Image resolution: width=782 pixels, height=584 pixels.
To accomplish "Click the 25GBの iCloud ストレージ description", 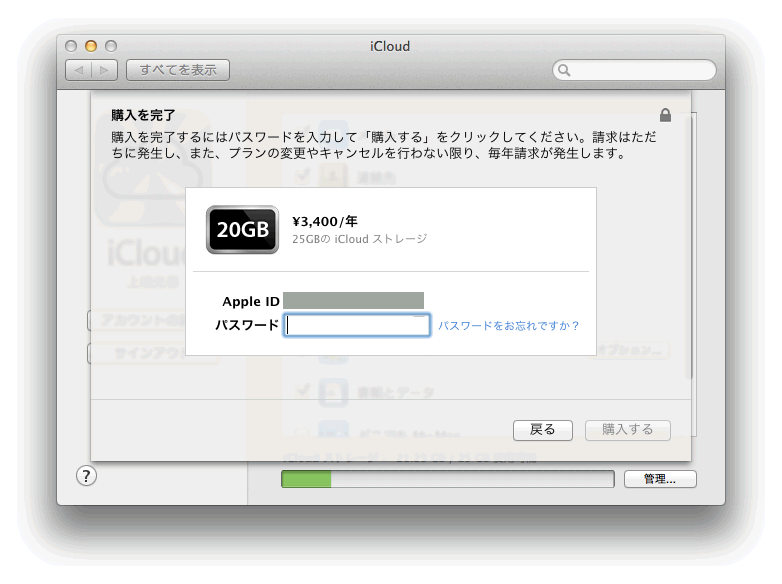I will pyautogui.click(x=360, y=239).
